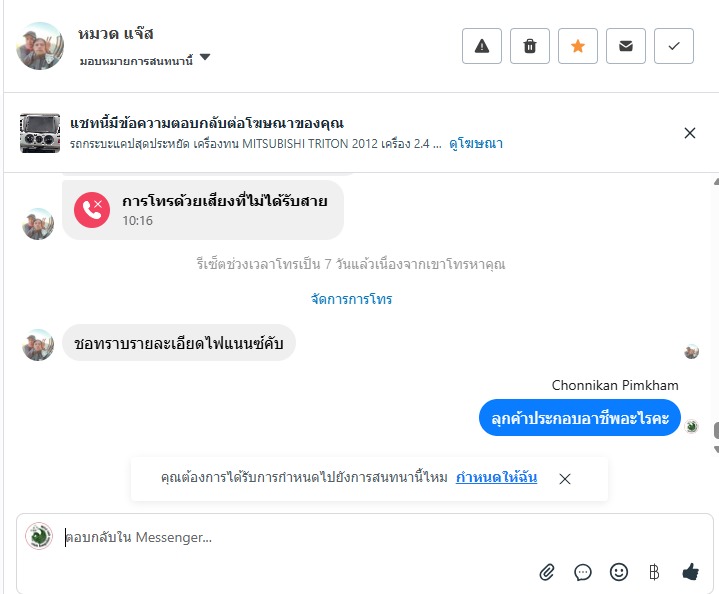This screenshot has width=719, height=594.
Task: Dismiss the ad reply banner
Action: 689,133
